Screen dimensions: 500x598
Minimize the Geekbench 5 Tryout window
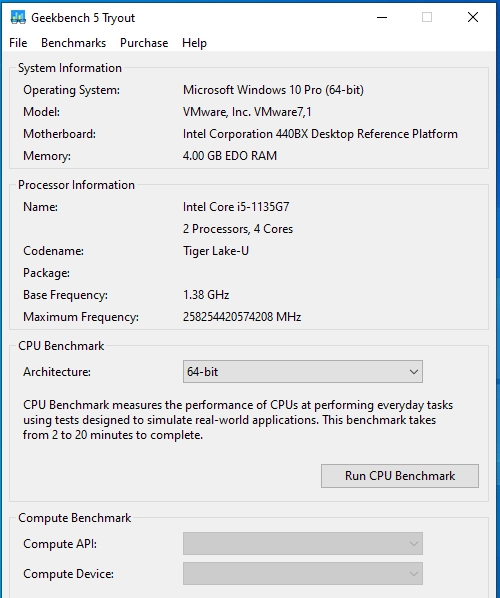(382, 18)
